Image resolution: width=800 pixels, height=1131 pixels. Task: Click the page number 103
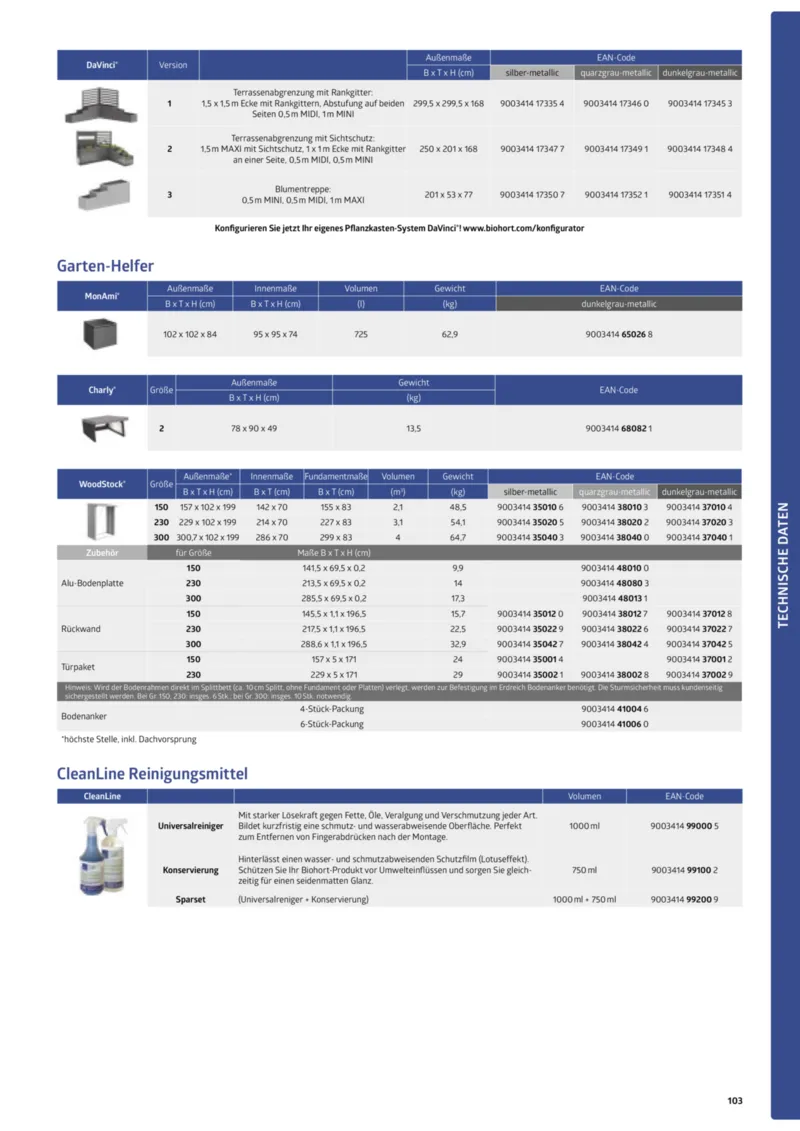735,1101
